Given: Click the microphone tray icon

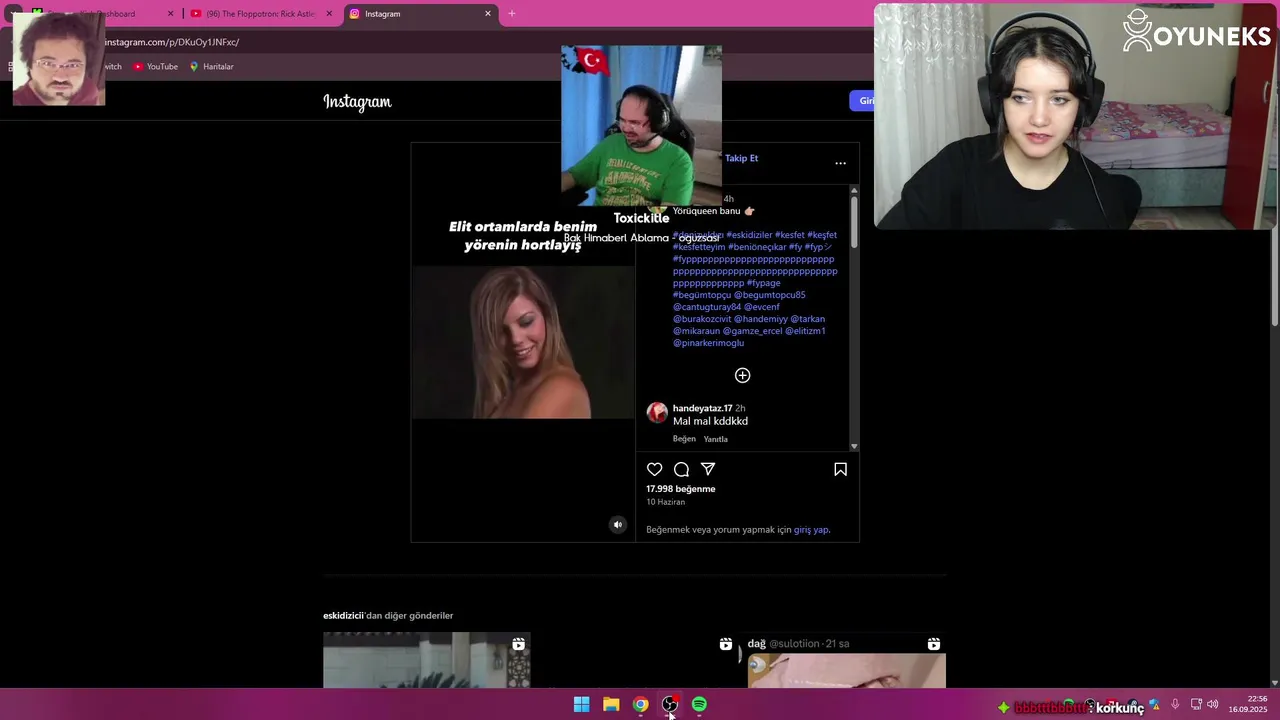Looking at the screenshot, I should coord(1175,705).
